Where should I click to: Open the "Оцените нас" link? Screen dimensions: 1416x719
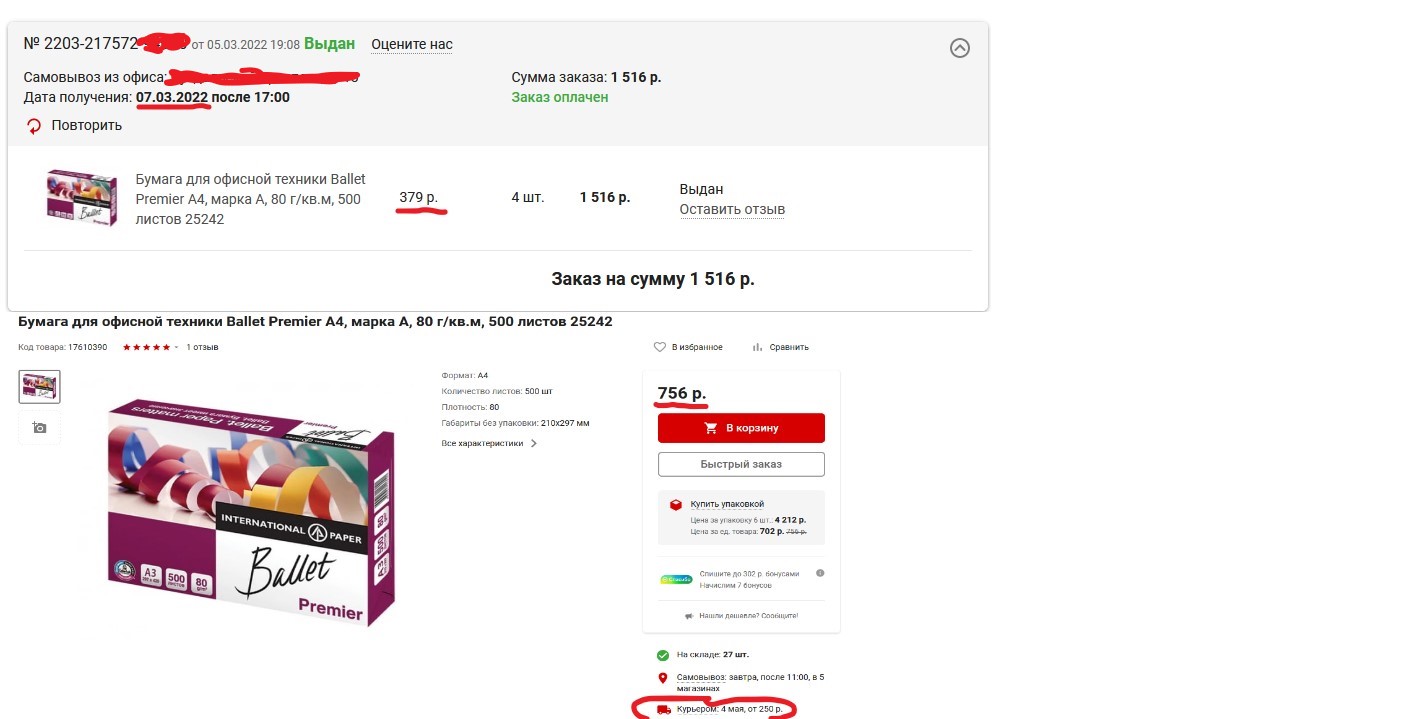pyautogui.click(x=412, y=44)
